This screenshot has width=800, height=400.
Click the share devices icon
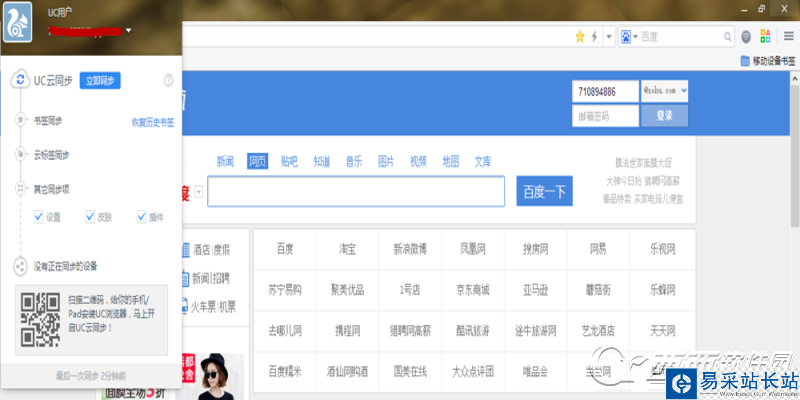pyautogui.click(x=20, y=266)
